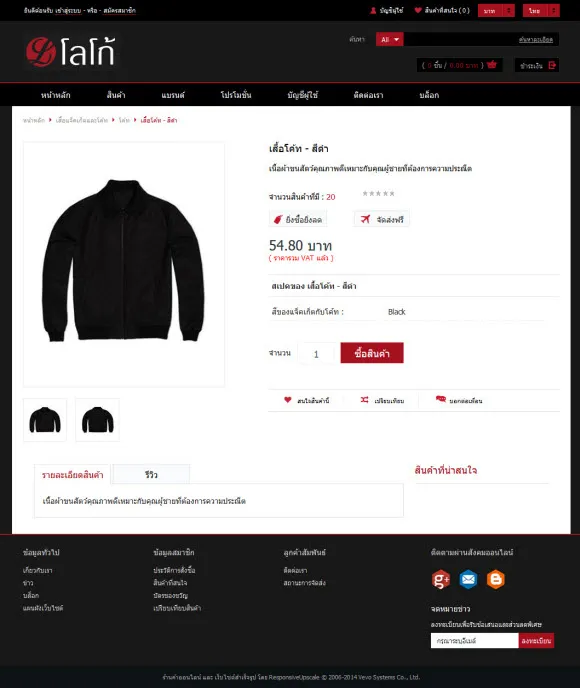Viewport: 580px width, 688px height.
Task: Click the Google Plus social icon
Action: coord(441,579)
